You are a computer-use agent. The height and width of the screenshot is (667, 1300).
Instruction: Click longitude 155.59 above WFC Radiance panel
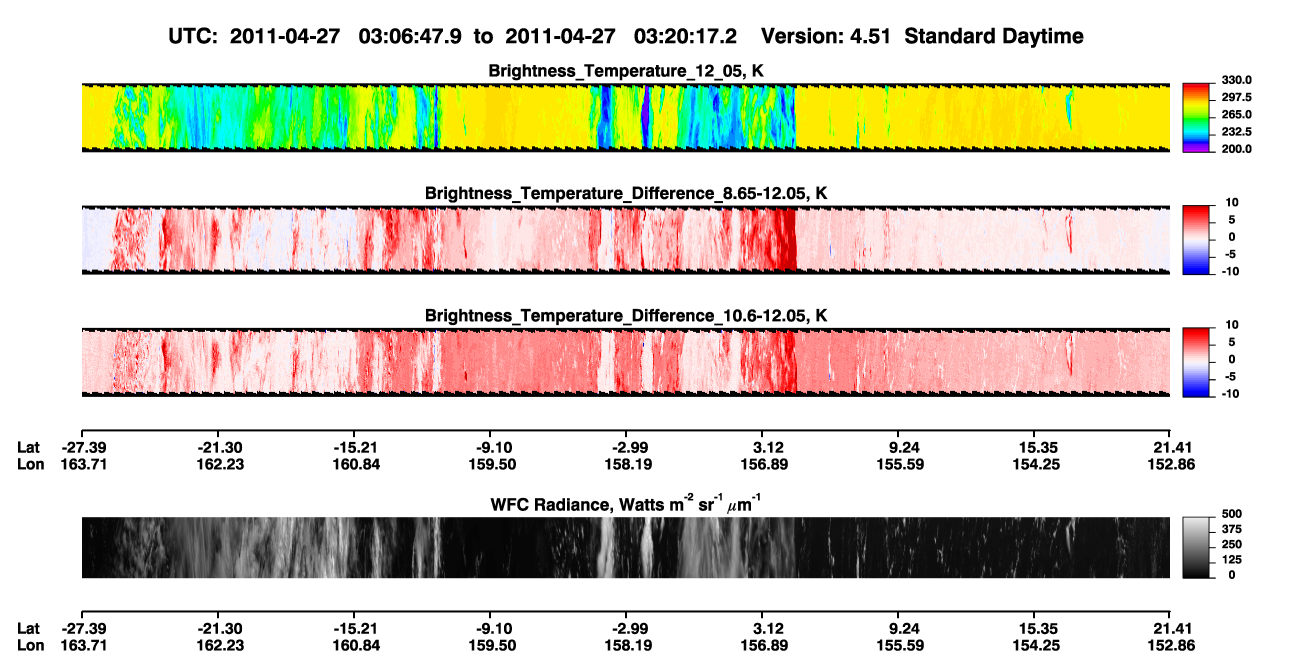pos(900,464)
